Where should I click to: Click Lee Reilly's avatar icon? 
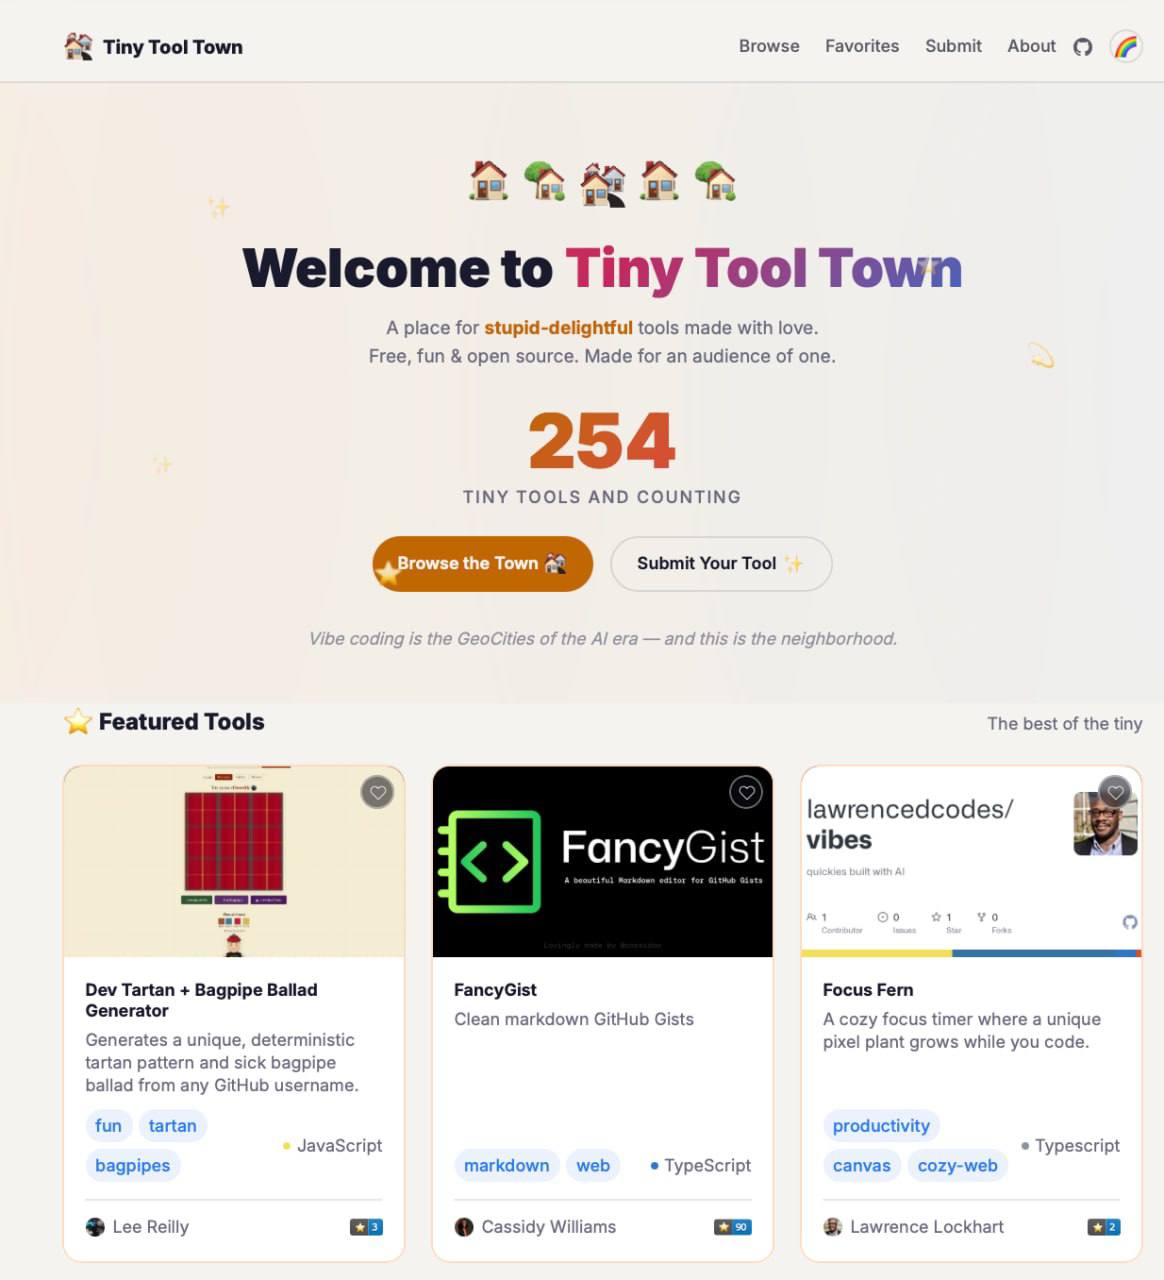[x=95, y=1227]
